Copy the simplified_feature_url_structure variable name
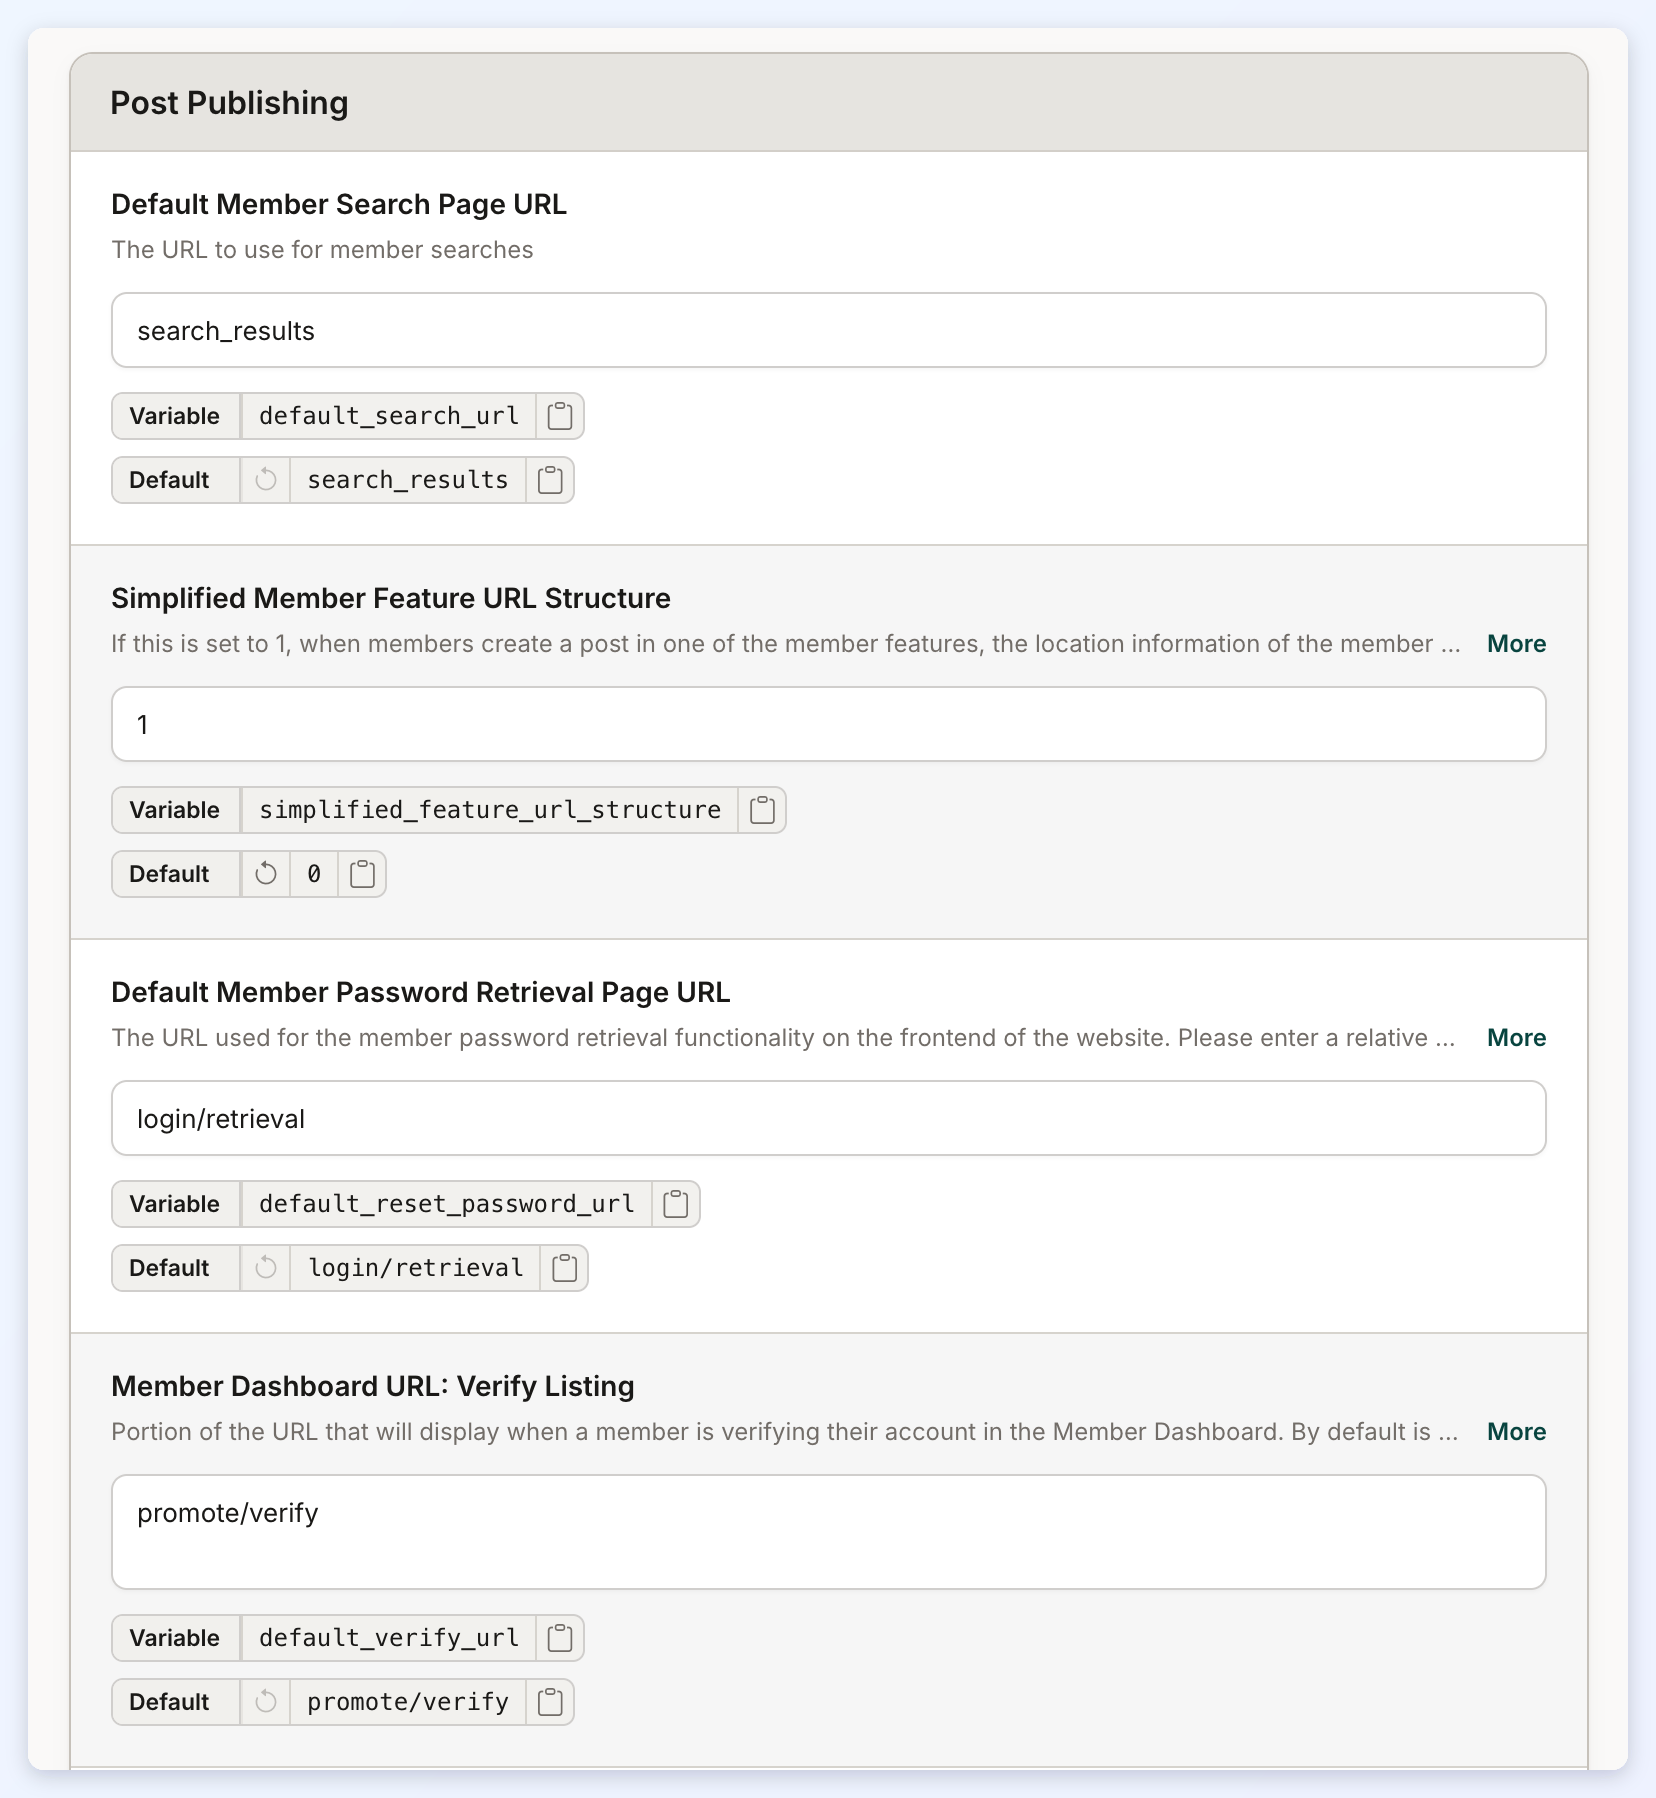Screen dimensions: 1656x1798 click(x=762, y=810)
